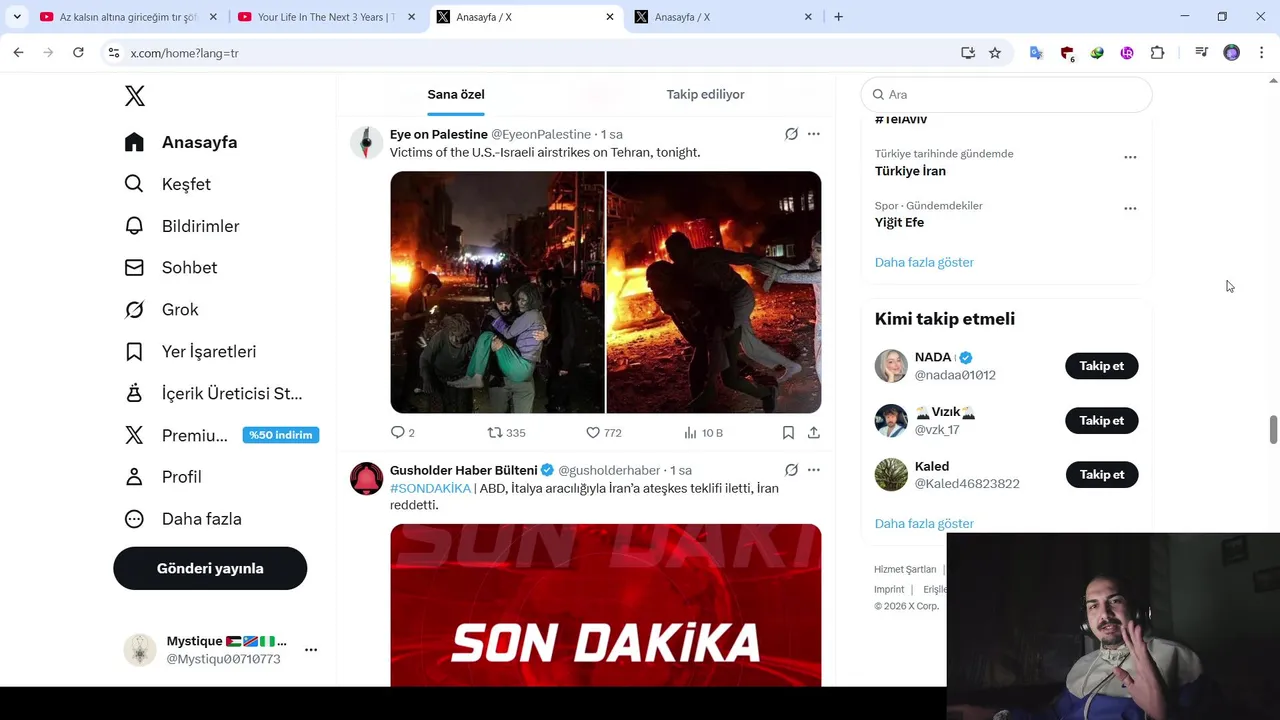Screen dimensions: 1280x720
Task: Click #SONDAKİKA hashtag link
Action: coord(430,488)
